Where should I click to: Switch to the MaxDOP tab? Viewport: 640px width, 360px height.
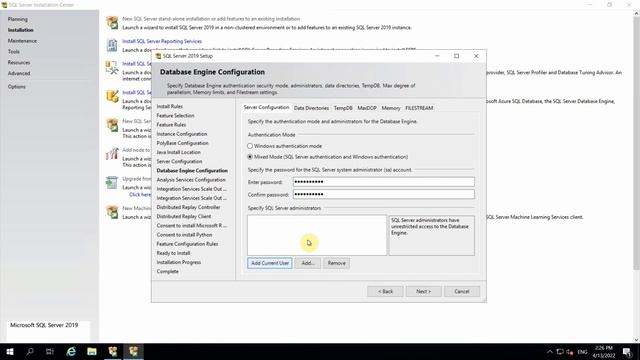pos(367,108)
